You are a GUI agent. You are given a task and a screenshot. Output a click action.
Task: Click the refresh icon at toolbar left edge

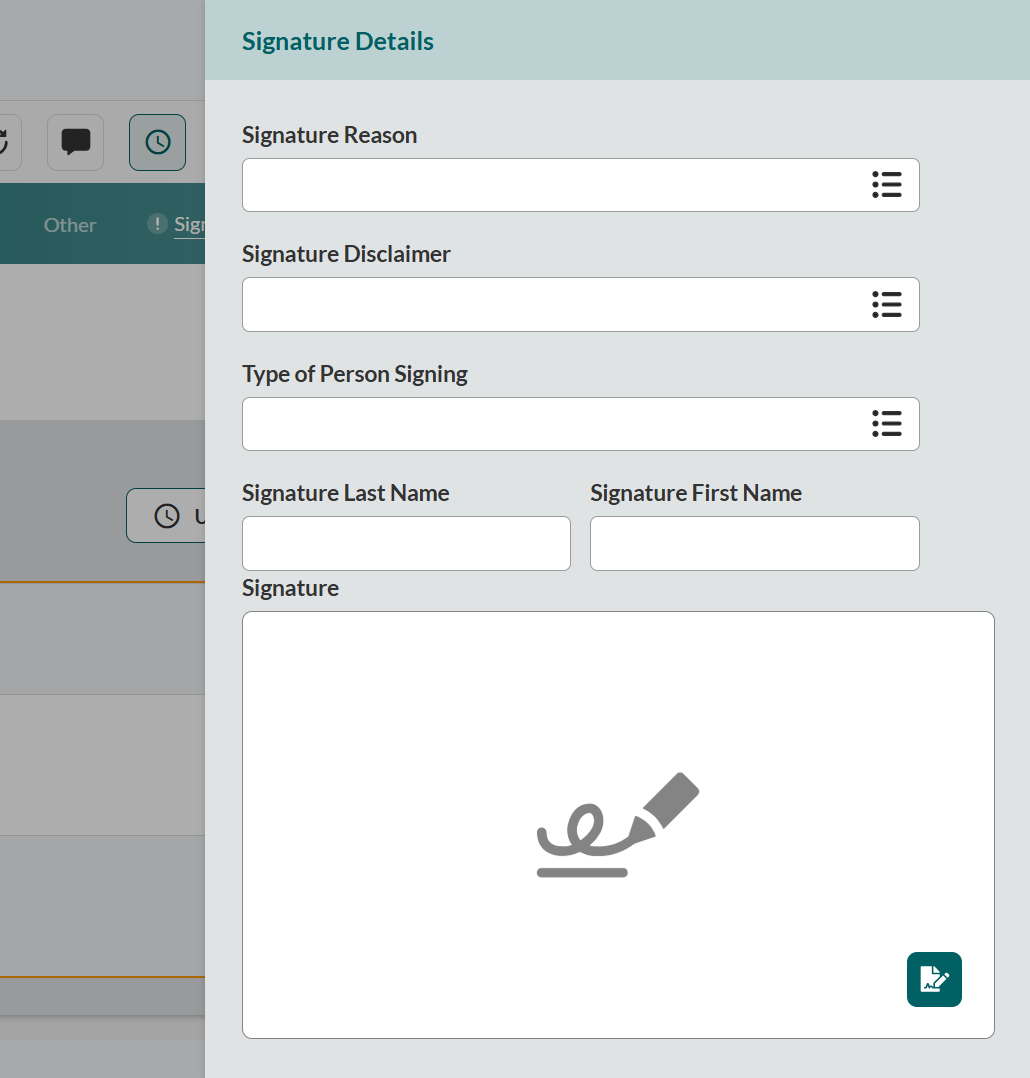click(5, 142)
